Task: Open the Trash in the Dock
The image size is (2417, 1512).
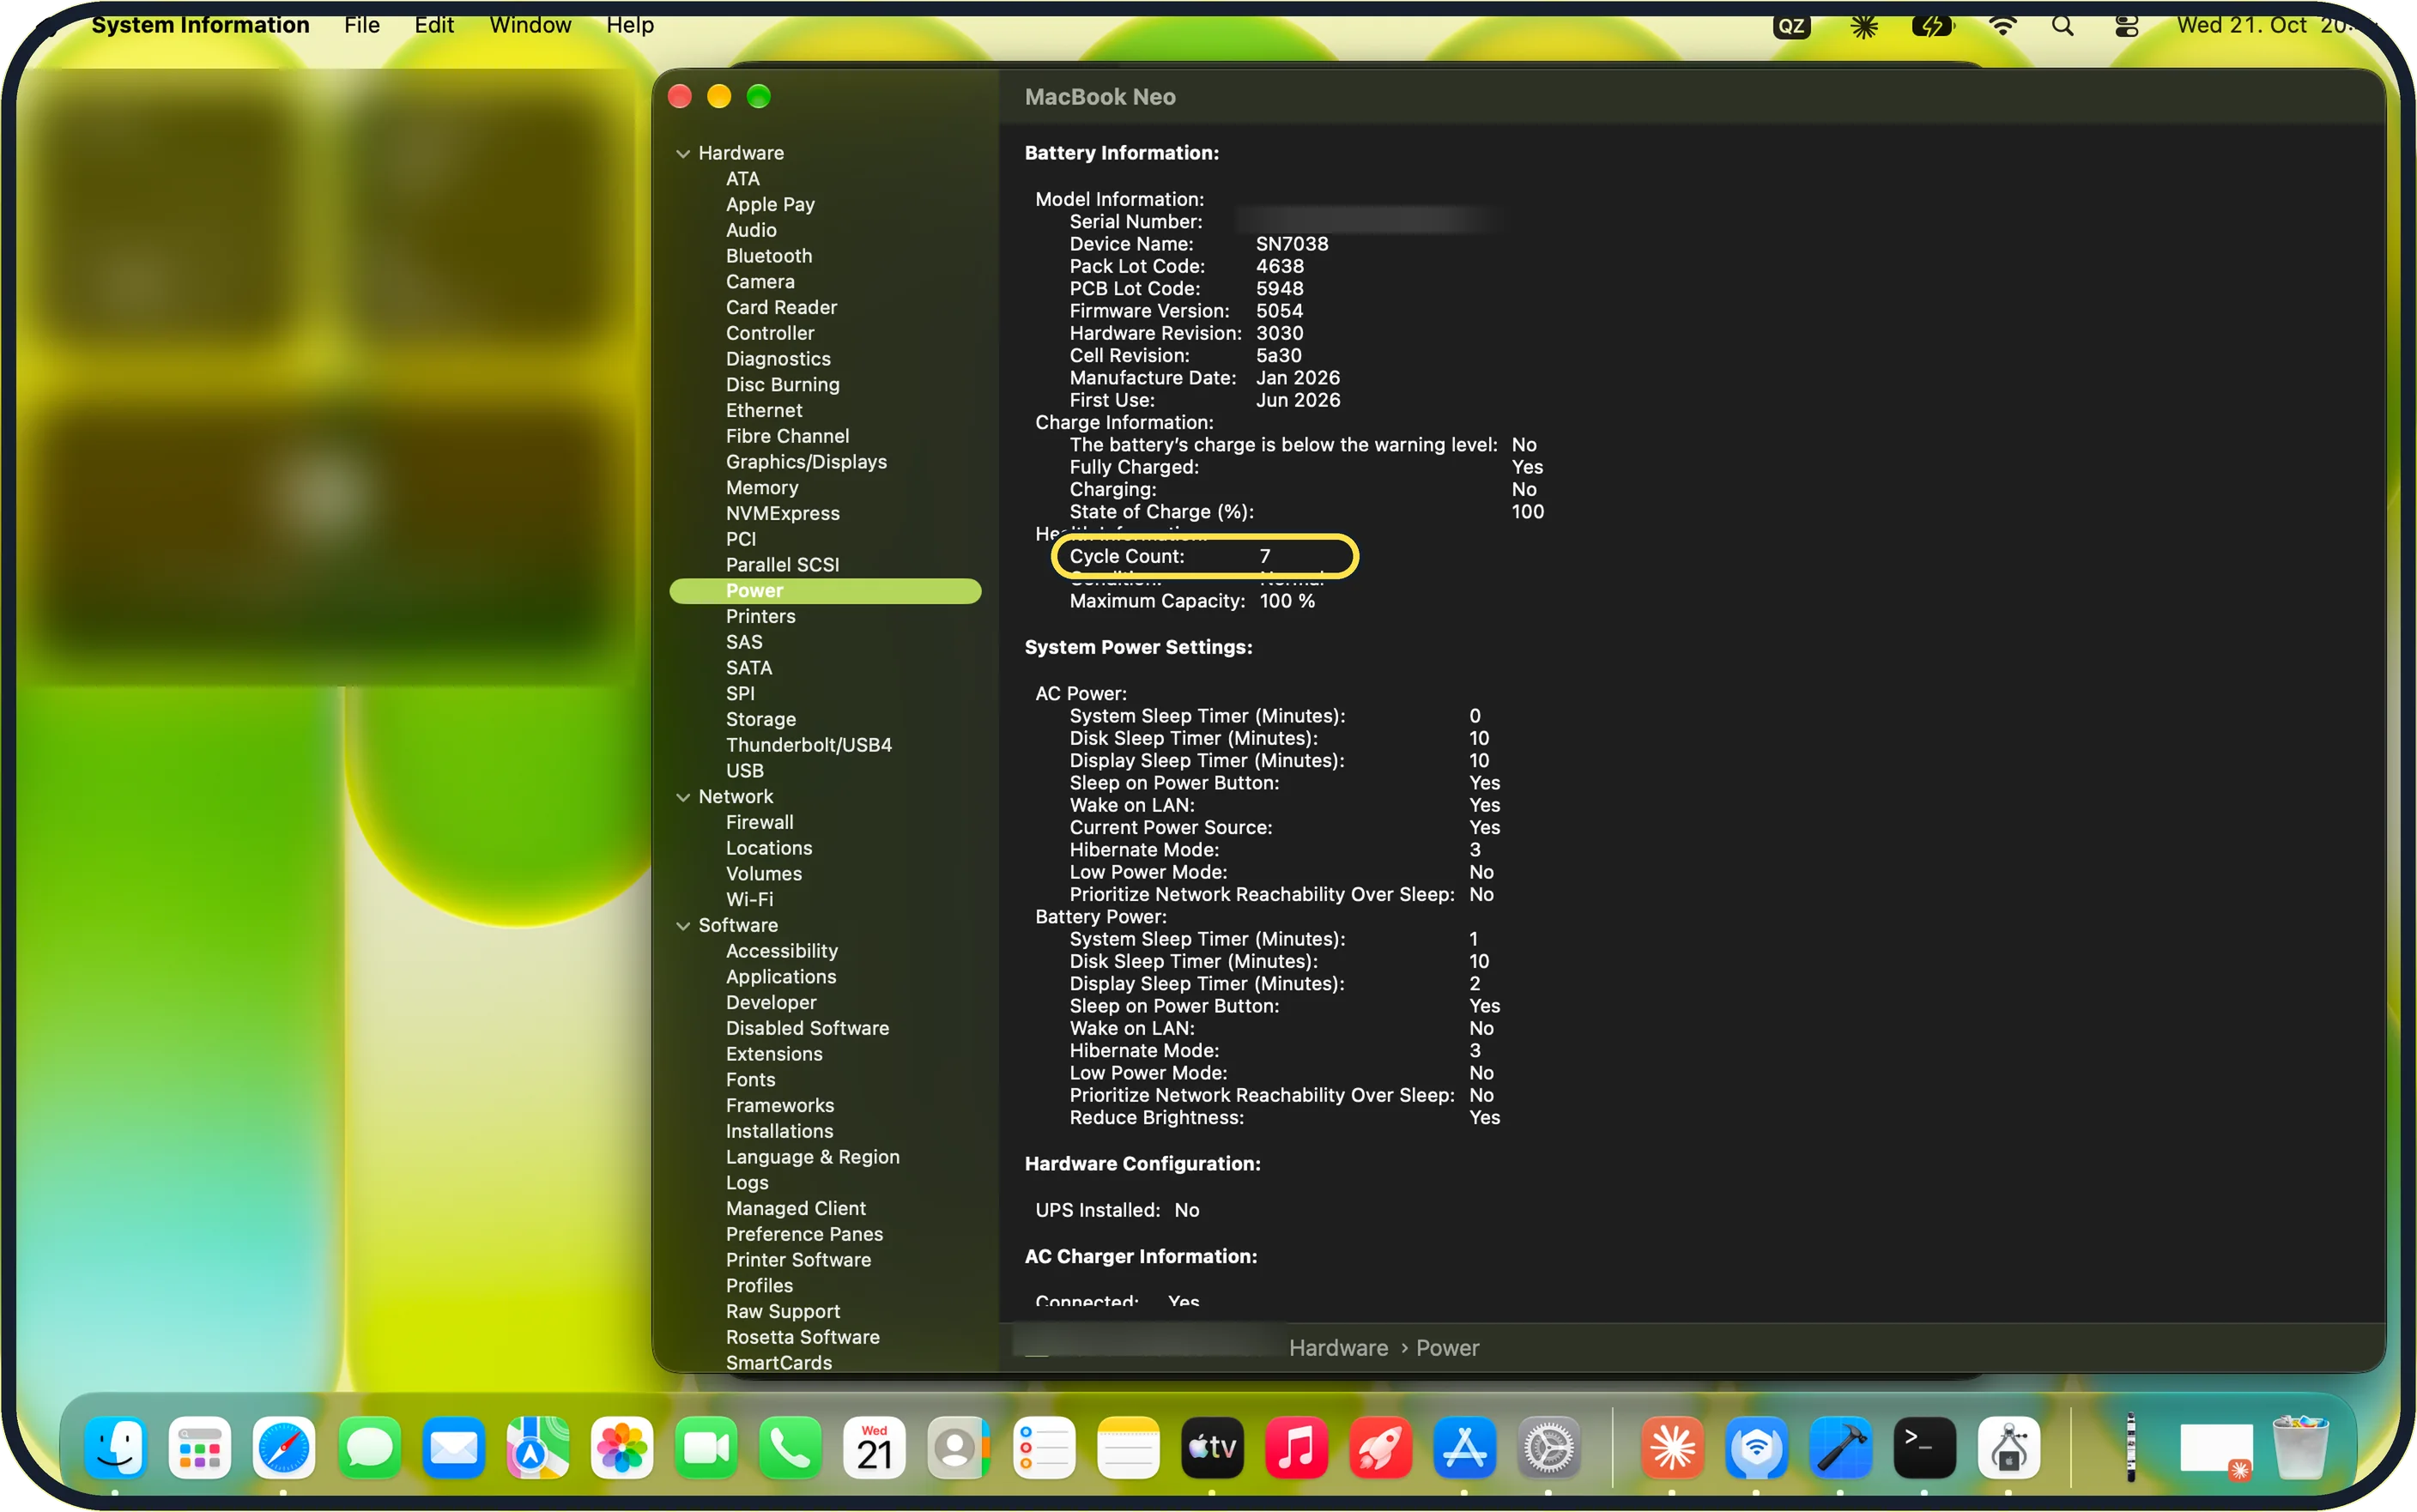Action: [x=2300, y=1447]
